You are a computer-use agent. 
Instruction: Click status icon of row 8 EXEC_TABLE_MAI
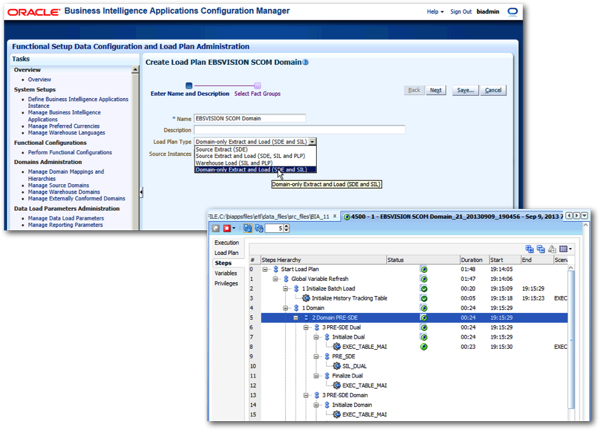pos(424,347)
